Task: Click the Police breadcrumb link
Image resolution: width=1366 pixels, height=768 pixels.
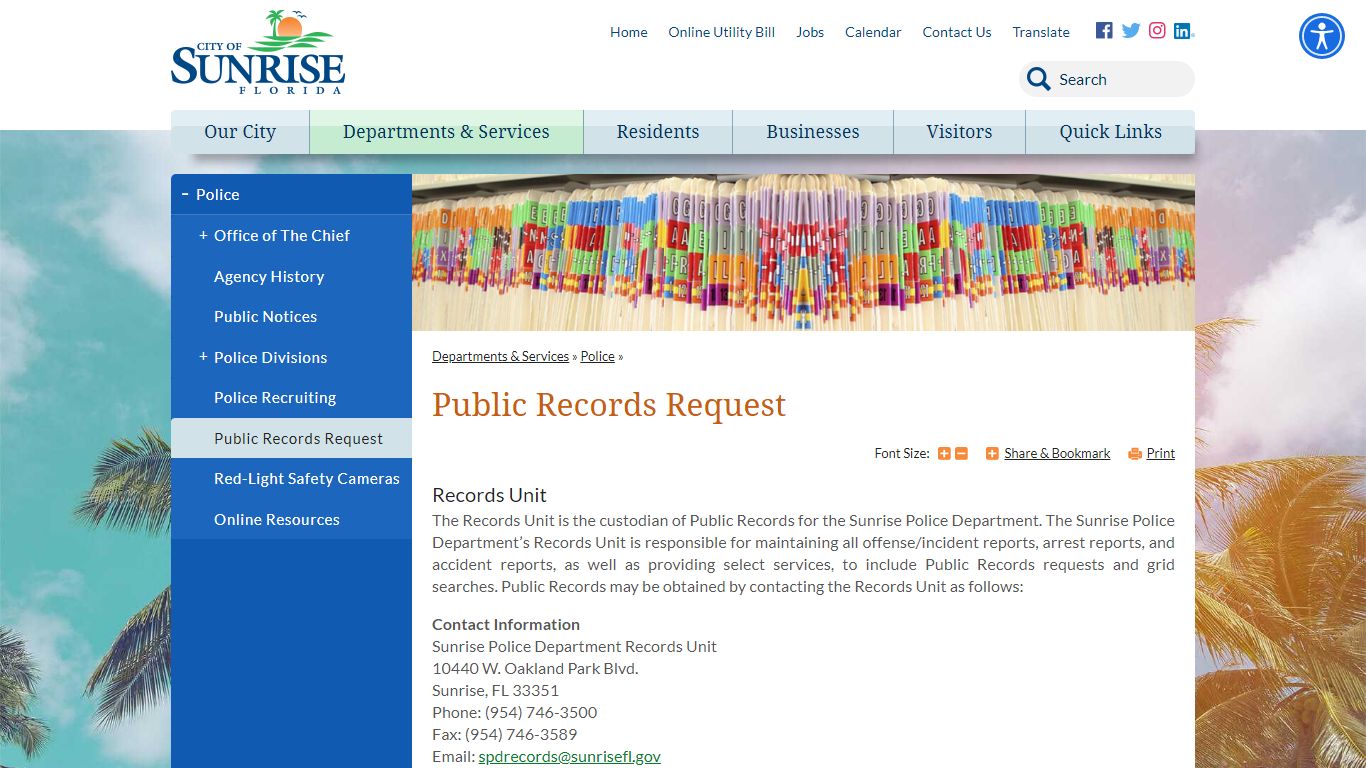Action: pyautogui.click(x=598, y=356)
